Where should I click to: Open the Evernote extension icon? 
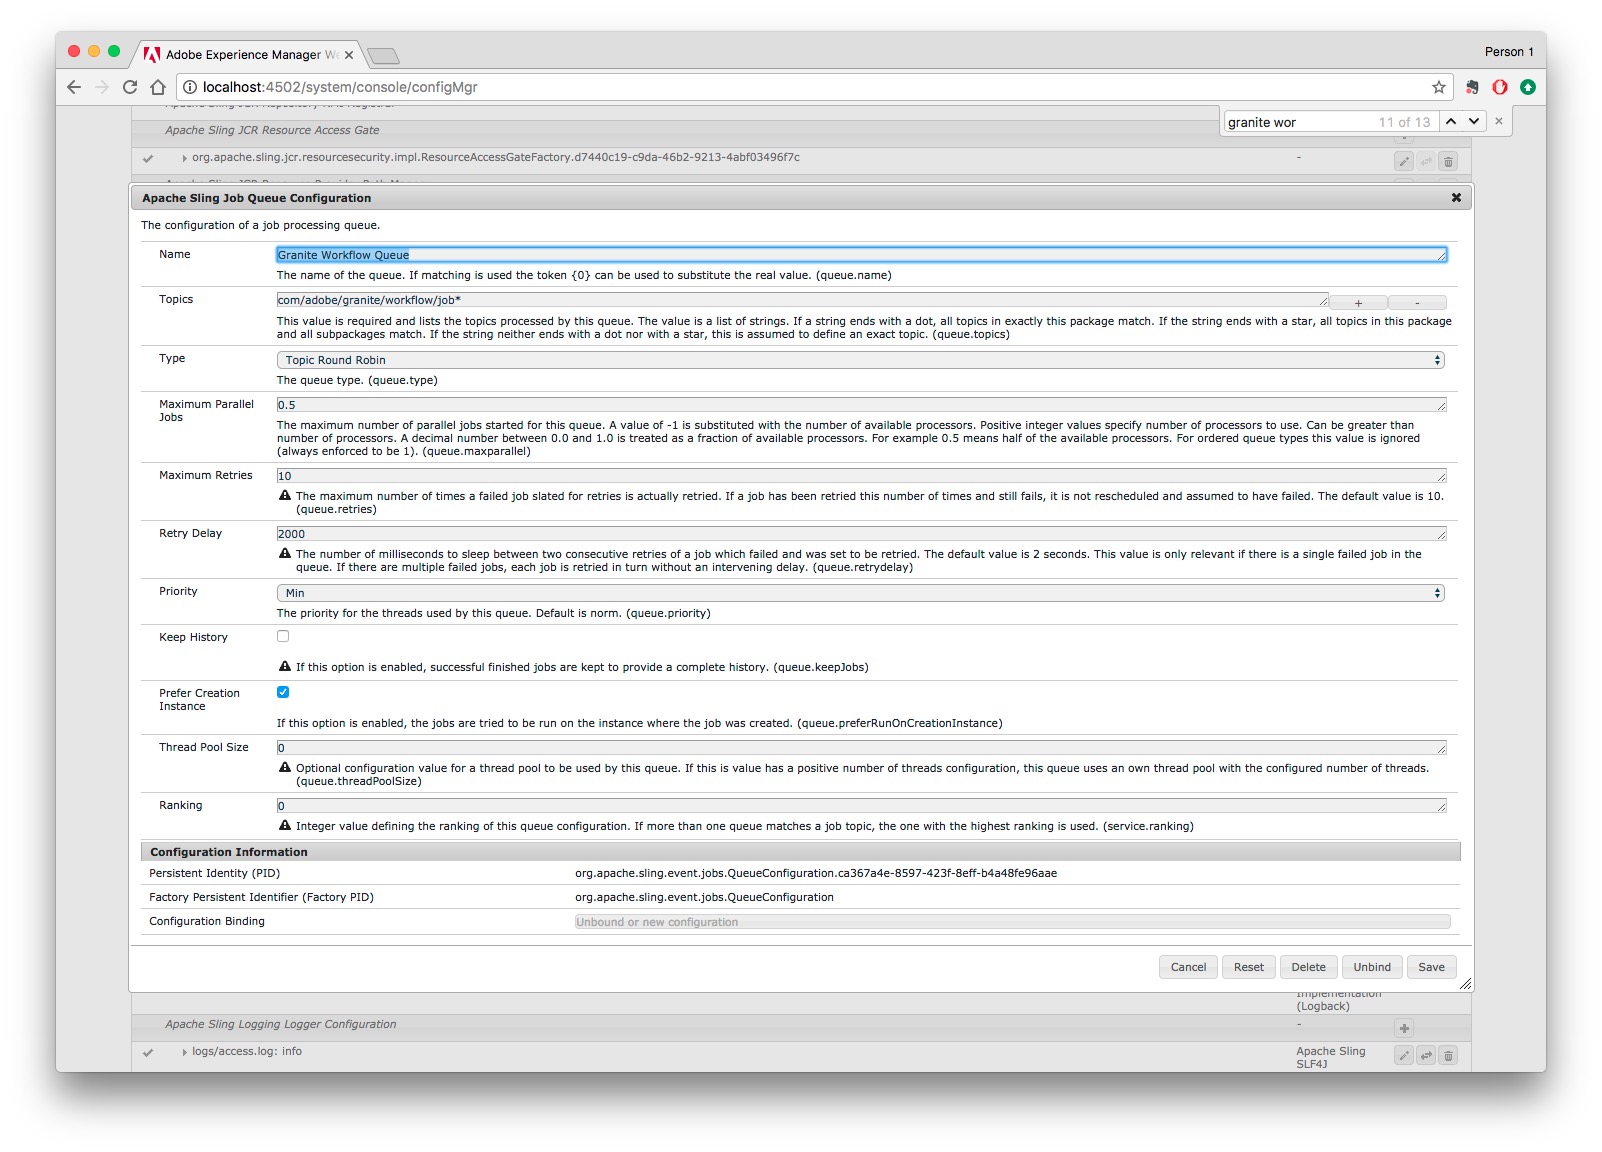click(x=1472, y=87)
